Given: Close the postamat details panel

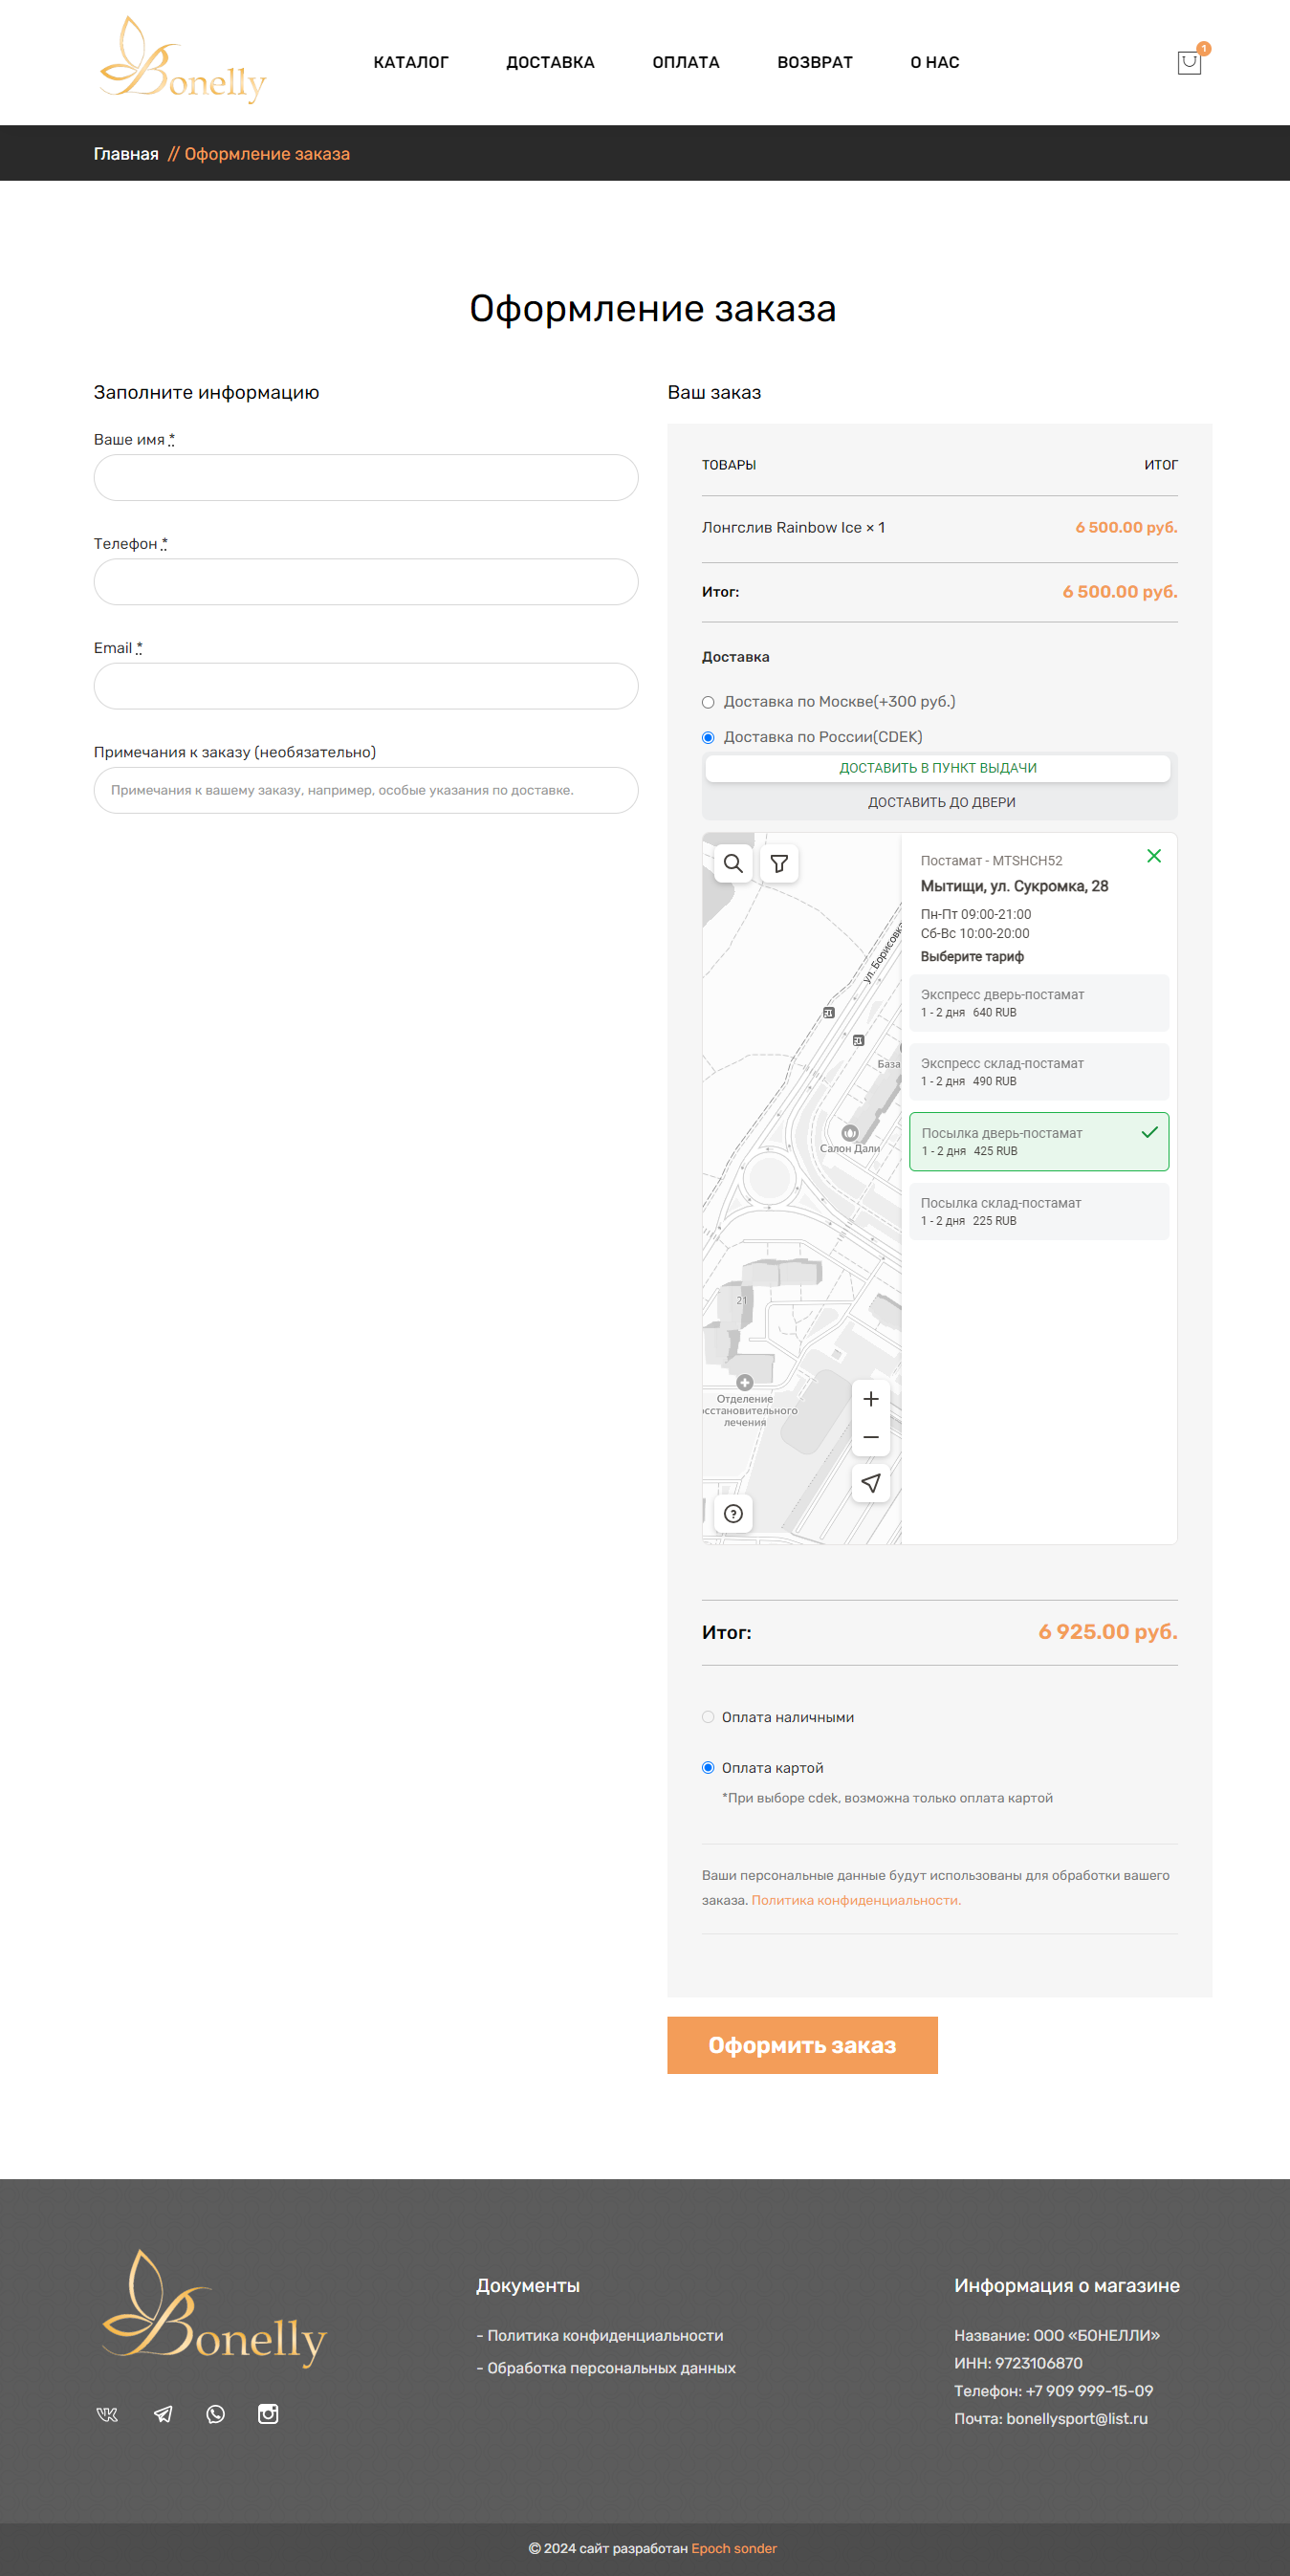Looking at the screenshot, I should [x=1154, y=856].
